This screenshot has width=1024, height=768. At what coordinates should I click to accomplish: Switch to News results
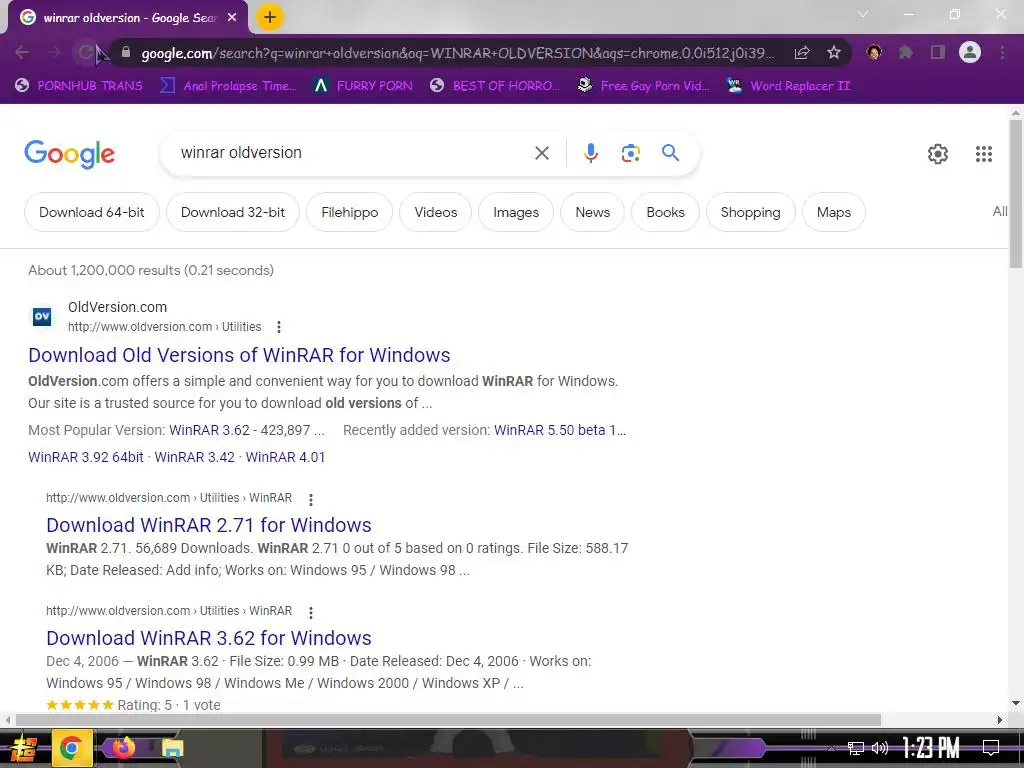592,212
